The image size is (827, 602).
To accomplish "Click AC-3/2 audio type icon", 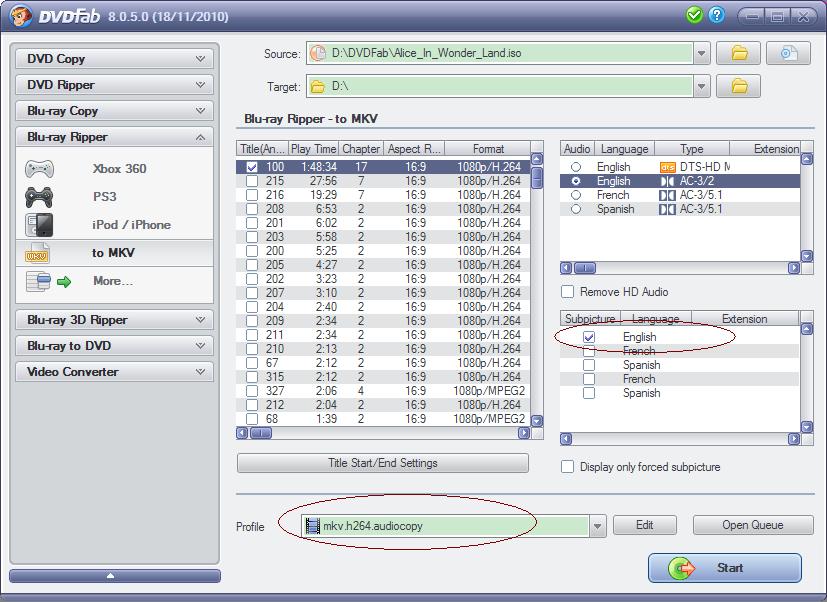I will 667,181.
